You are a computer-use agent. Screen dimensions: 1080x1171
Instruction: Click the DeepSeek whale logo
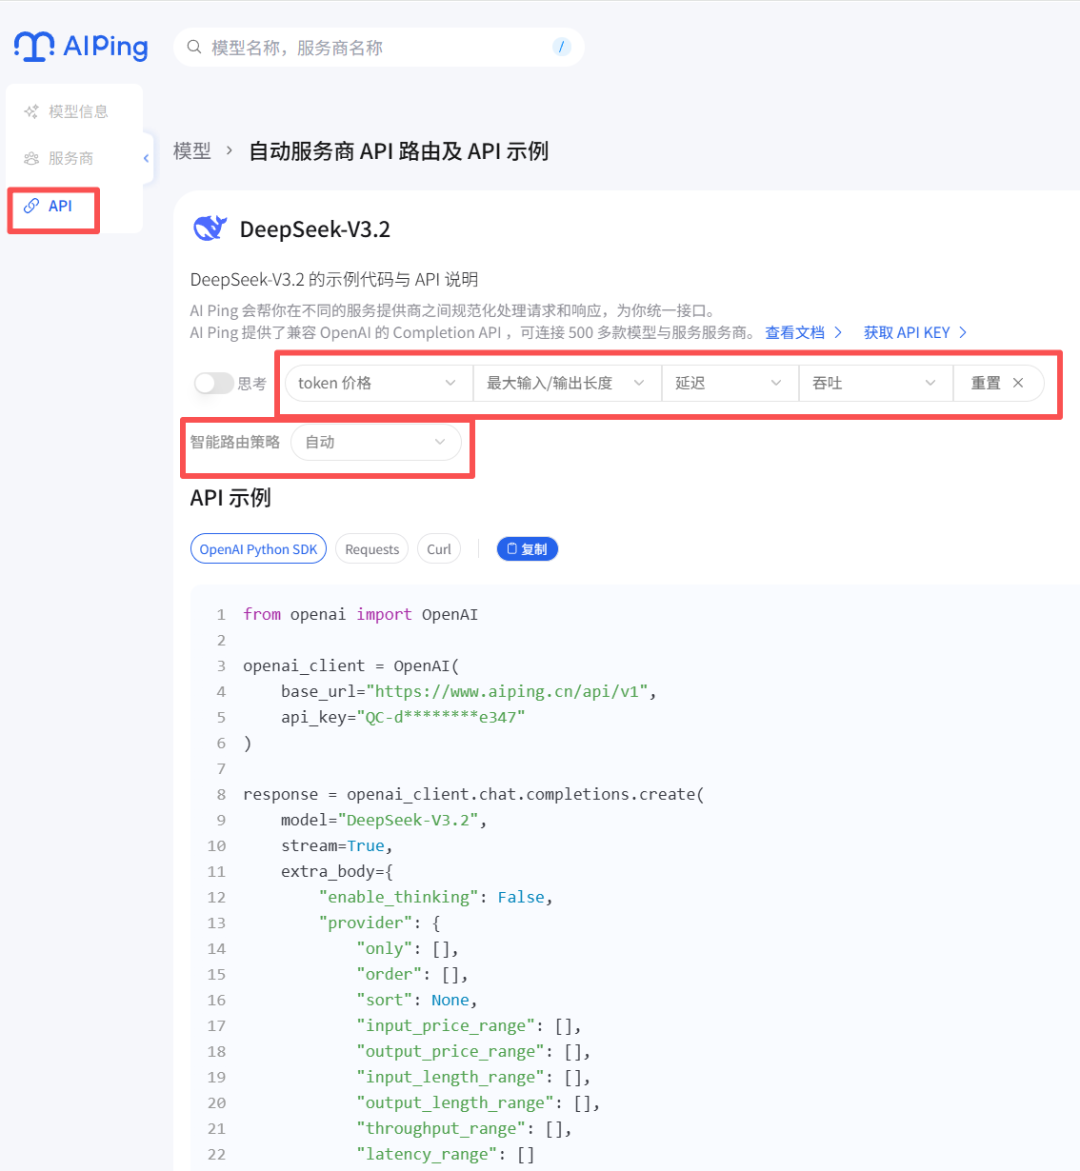point(210,229)
